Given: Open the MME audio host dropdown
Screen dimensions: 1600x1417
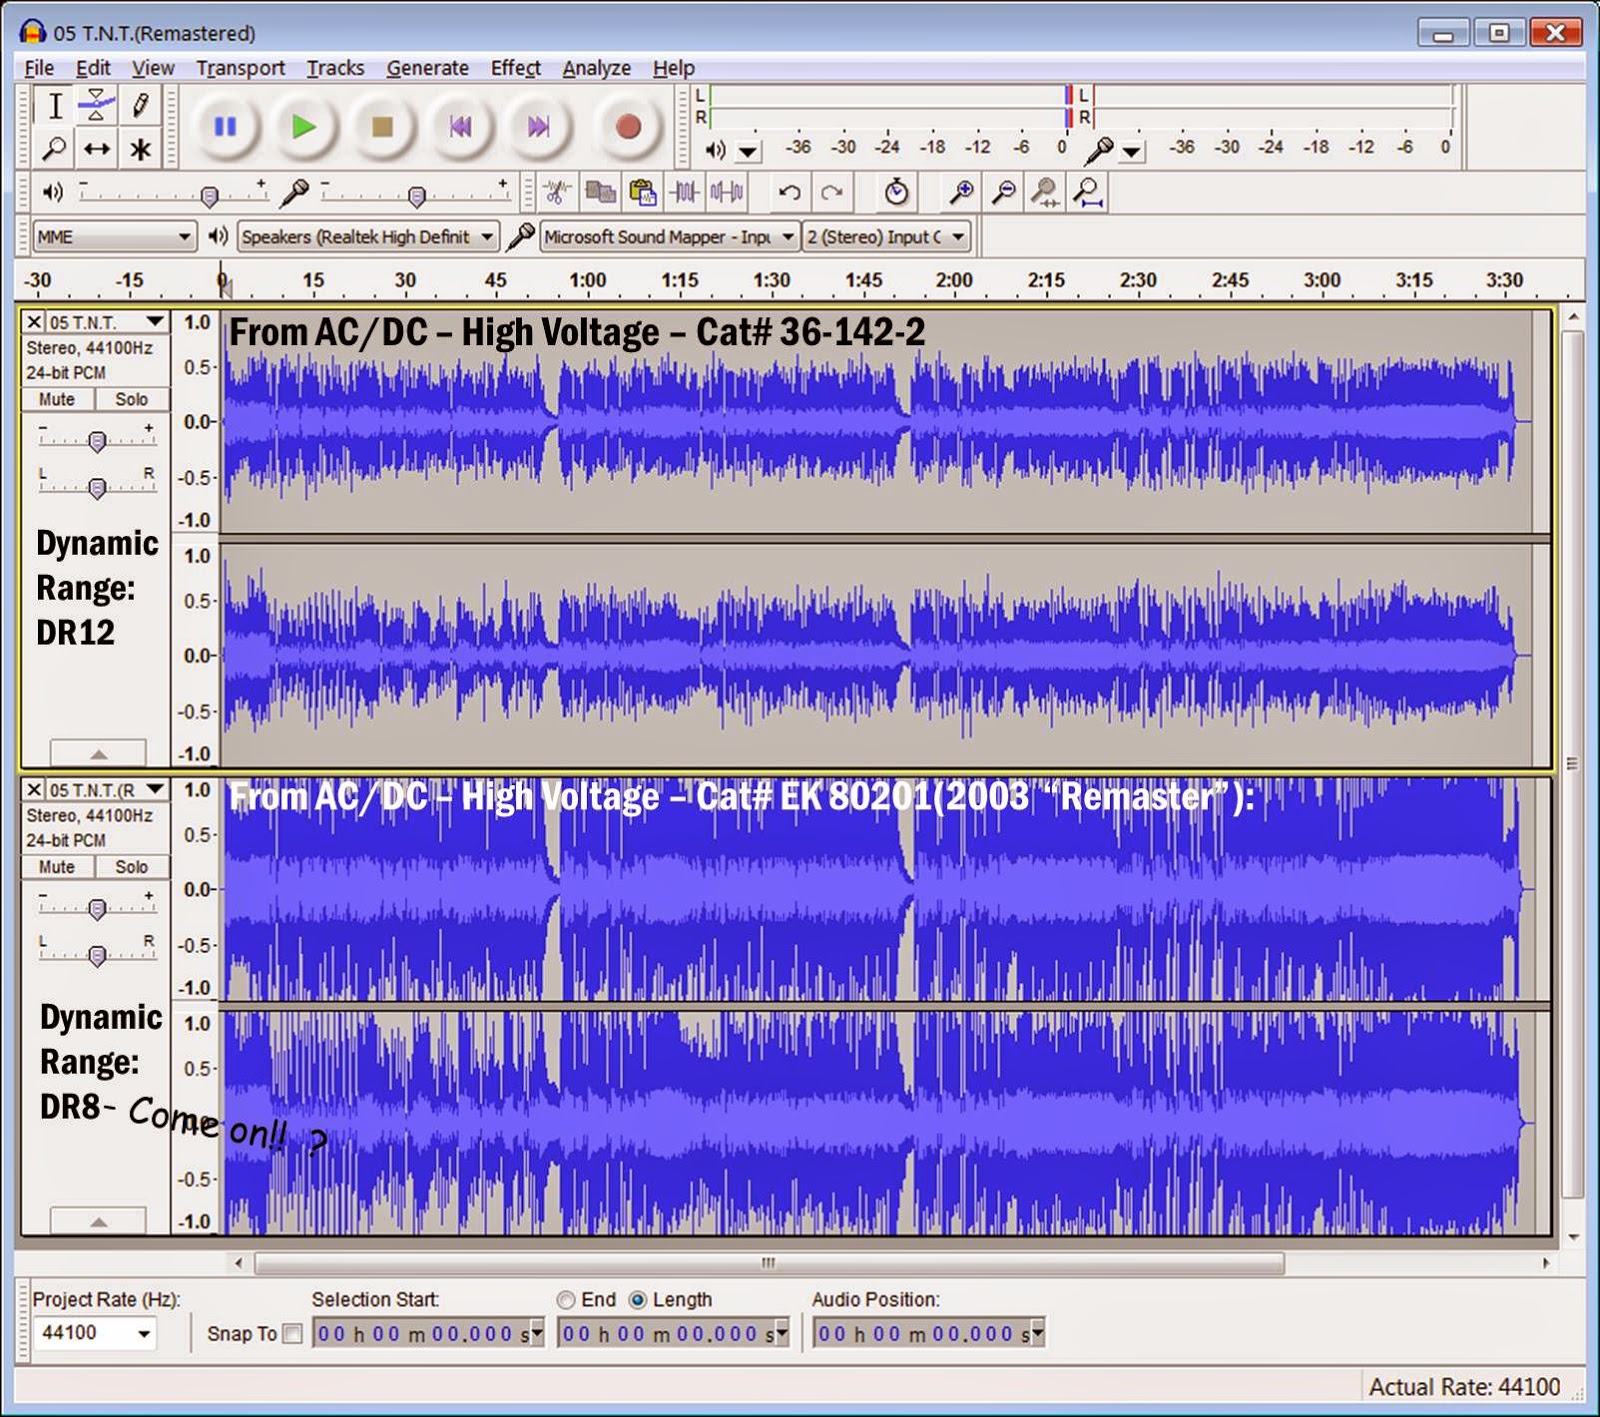Looking at the screenshot, I should [114, 237].
